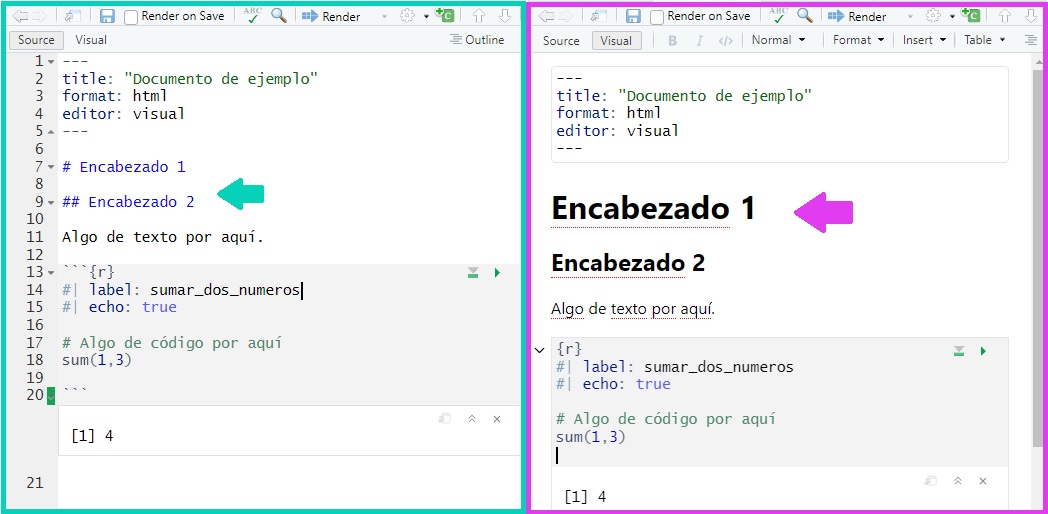Collapse the output with double chevron in right pane

(957, 481)
